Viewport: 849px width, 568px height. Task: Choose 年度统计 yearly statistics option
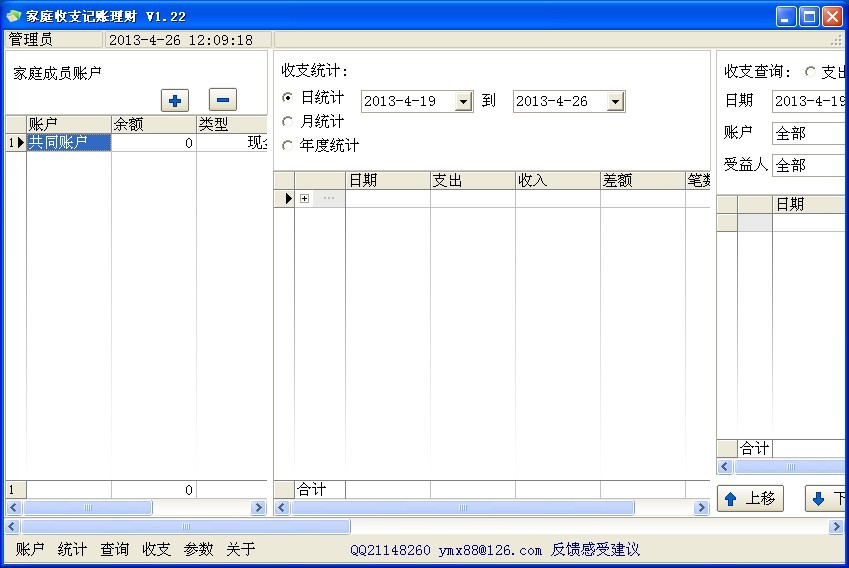[x=288, y=146]
